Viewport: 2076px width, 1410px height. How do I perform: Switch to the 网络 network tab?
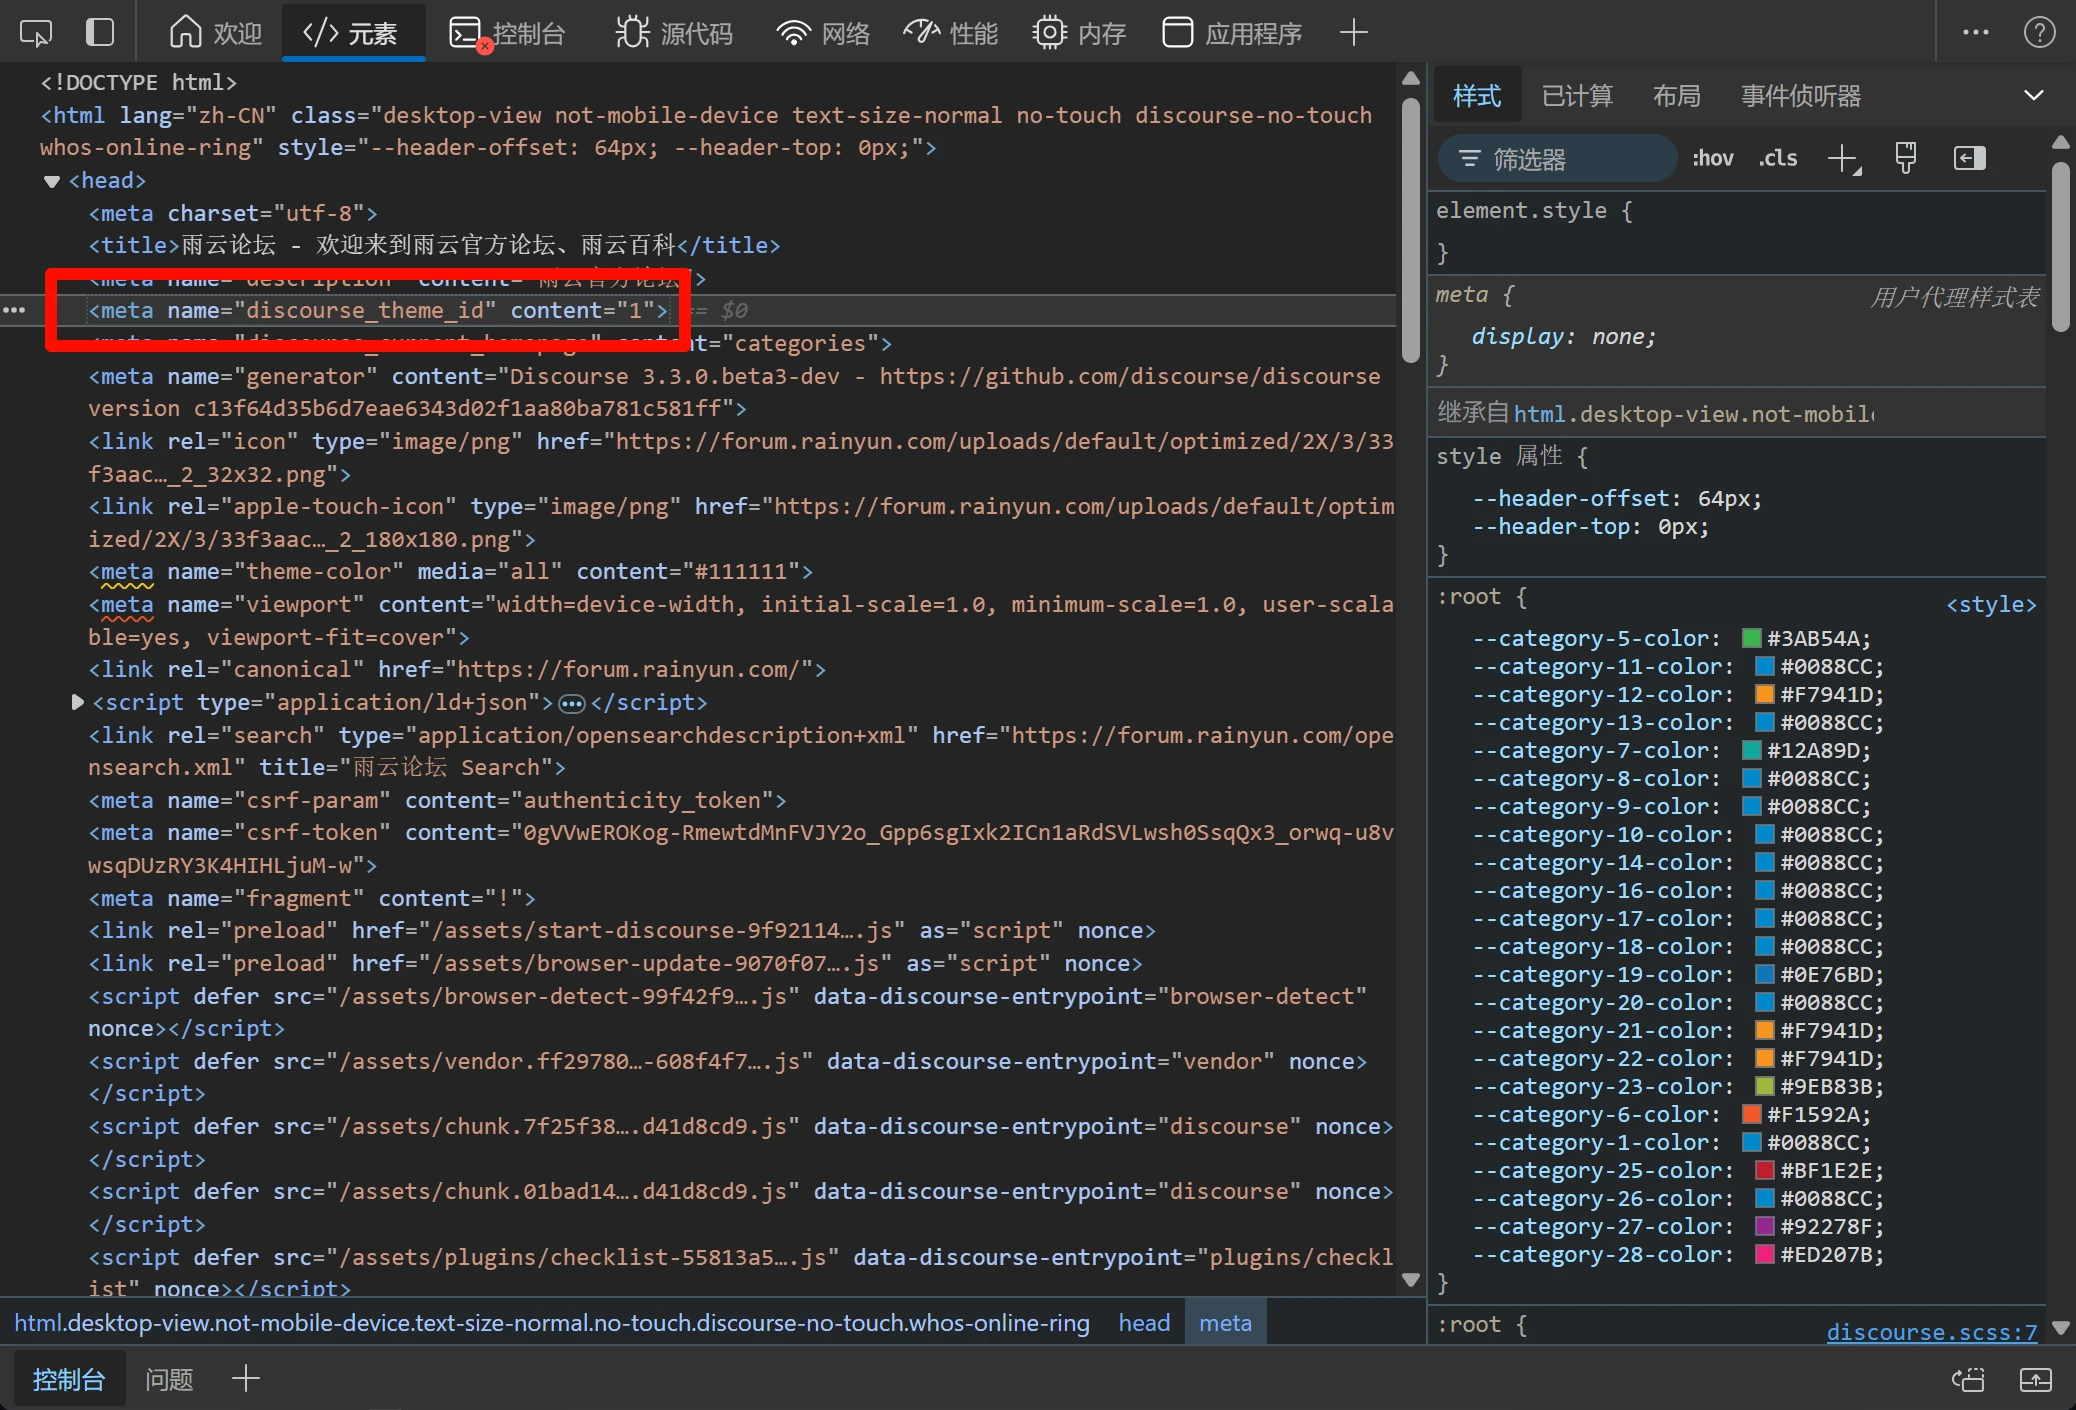(823, 33)
